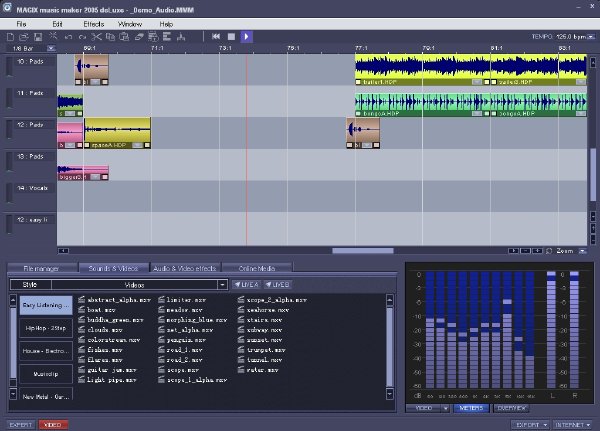Toggle mute on track 10 Pads

tap(10, 67)
